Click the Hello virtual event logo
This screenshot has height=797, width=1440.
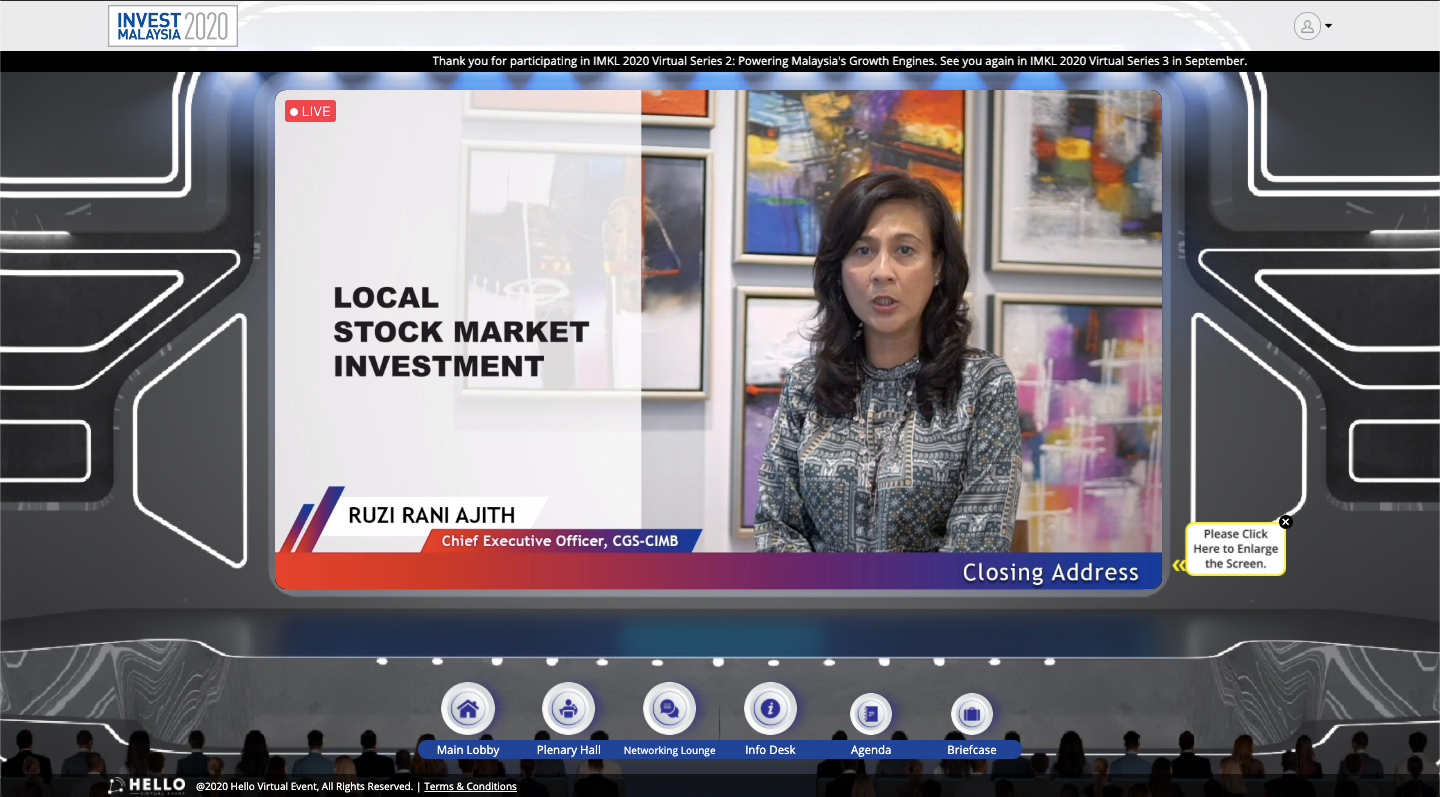coord(148,786)
